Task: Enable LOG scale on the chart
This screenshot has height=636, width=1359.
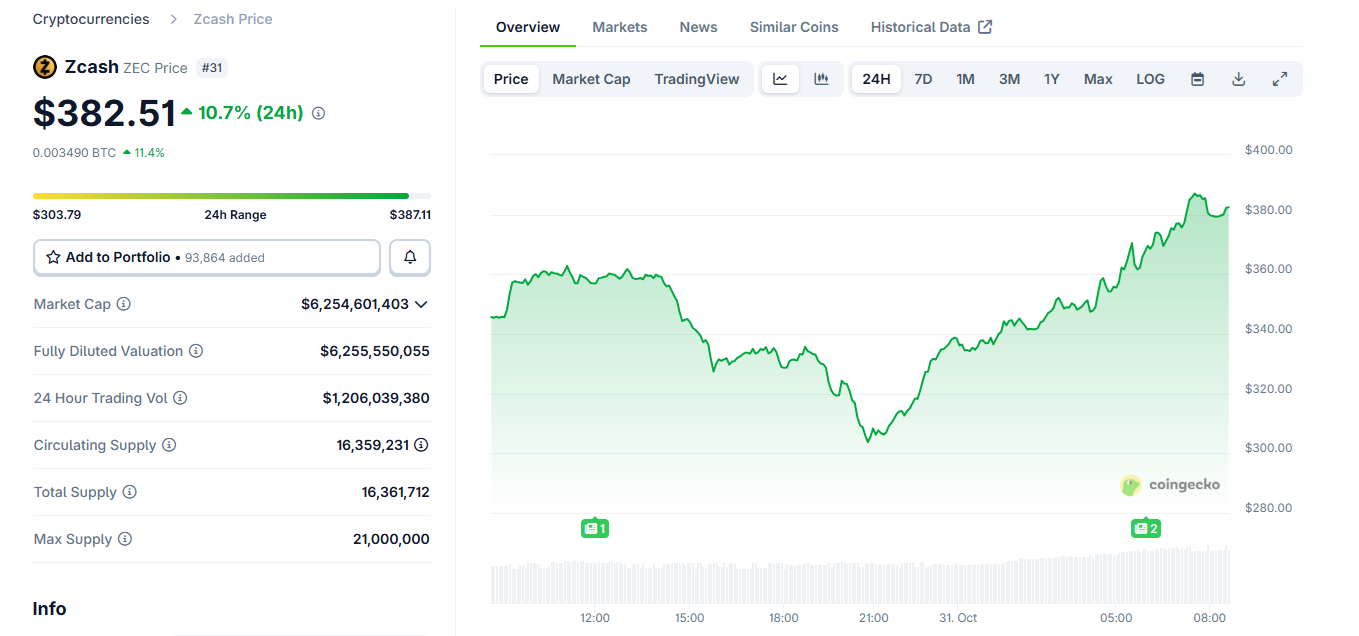Action: 1150,78
